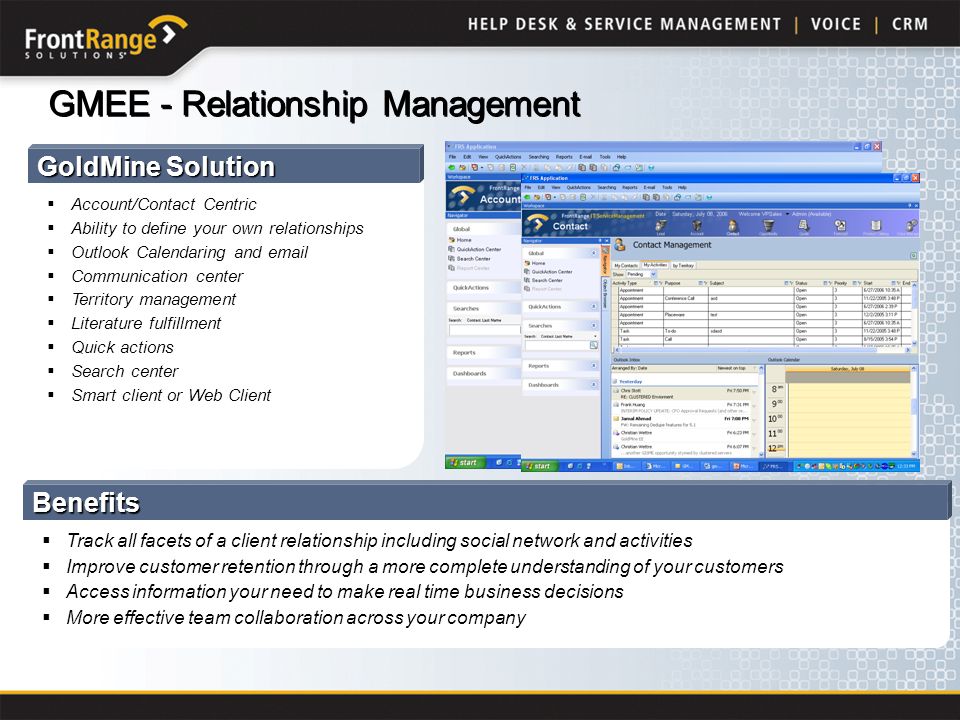
Task: Open Home in the back Account window Navigator
Action: [x=460, y=240]
